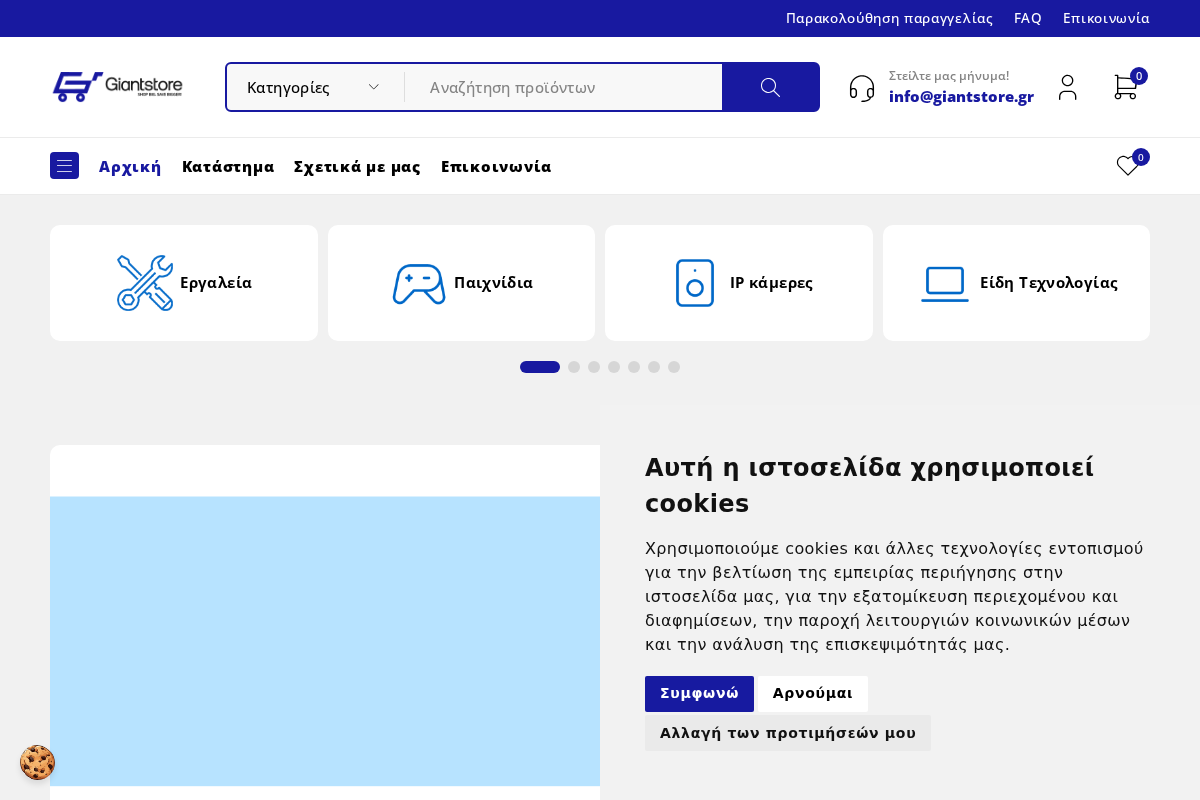Viewport: 1200px width, 800px height.
Task: Click the IP κάμερες camera icon
Action: [x=695, y=283]
